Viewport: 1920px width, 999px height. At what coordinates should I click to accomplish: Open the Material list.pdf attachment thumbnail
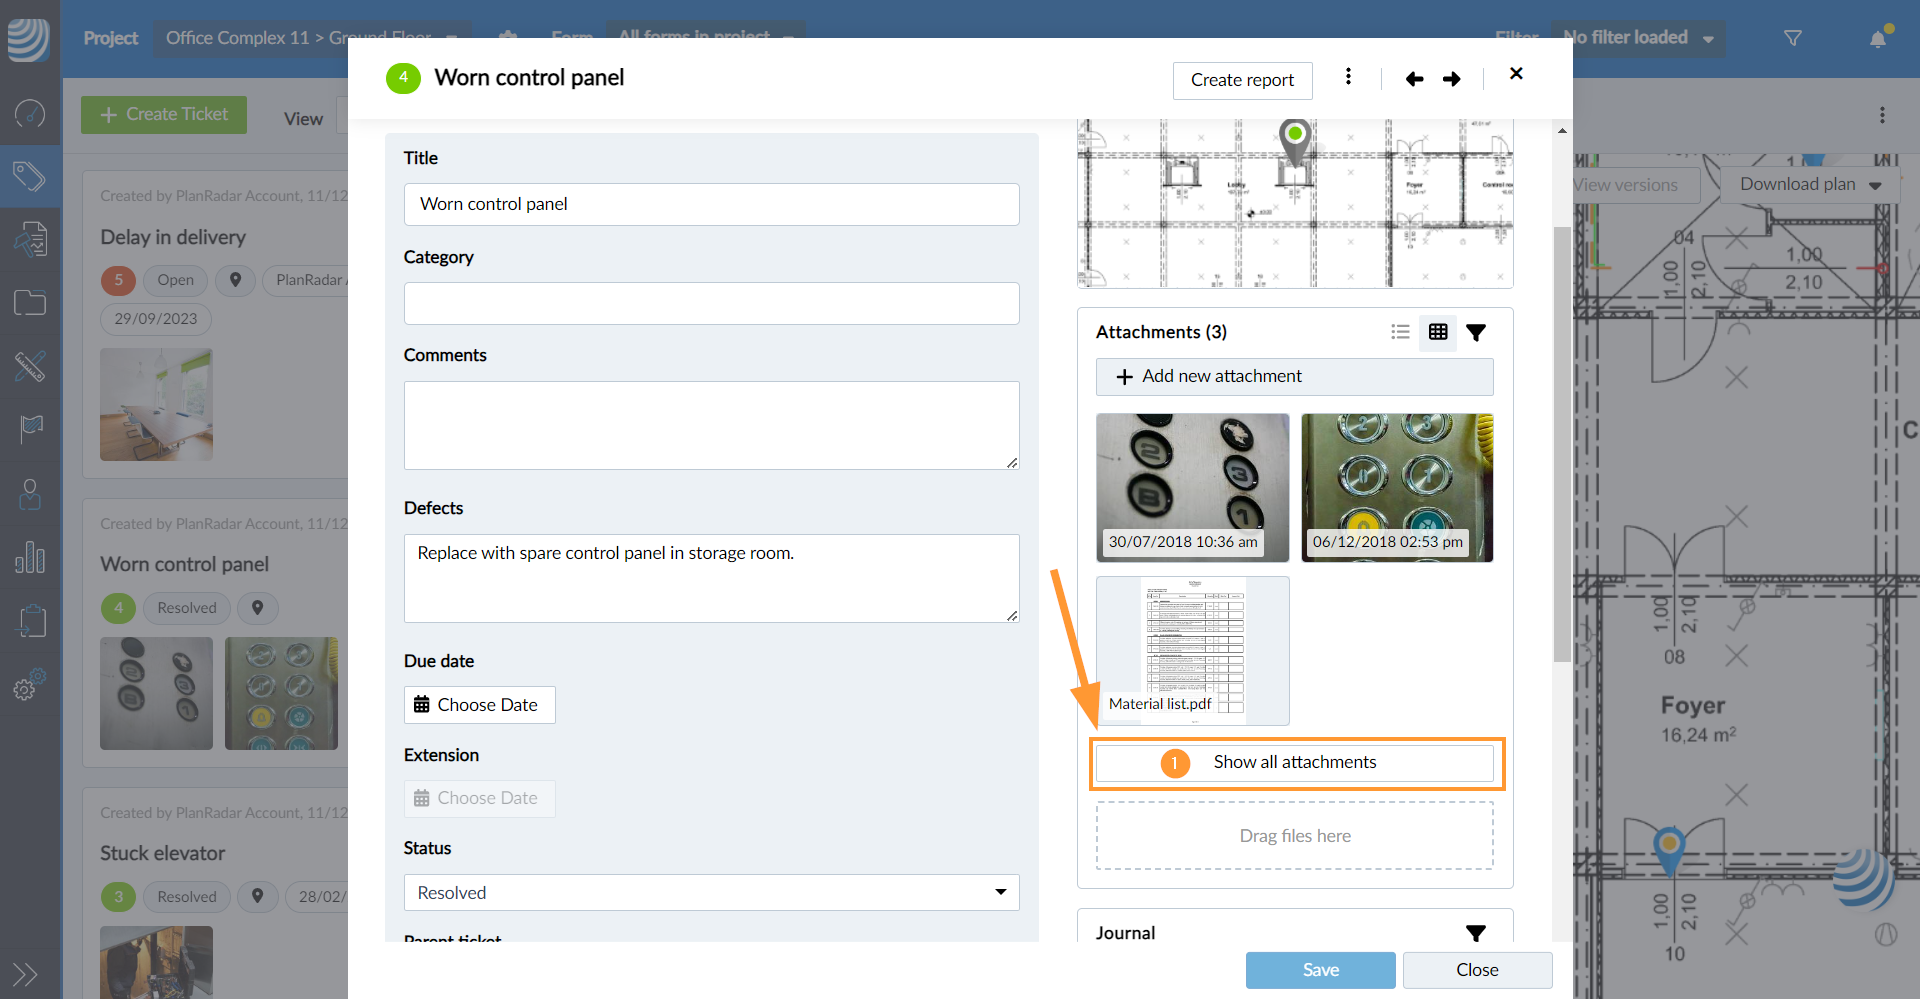pos(1193,650)
